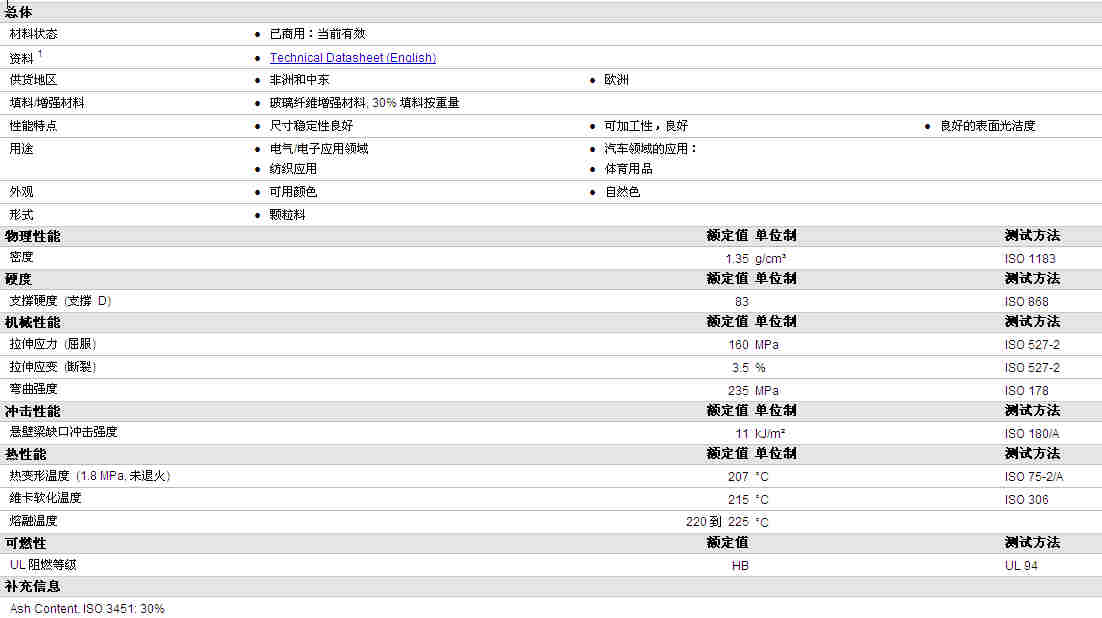Select 体育用品 usage text

click(628, 169)
